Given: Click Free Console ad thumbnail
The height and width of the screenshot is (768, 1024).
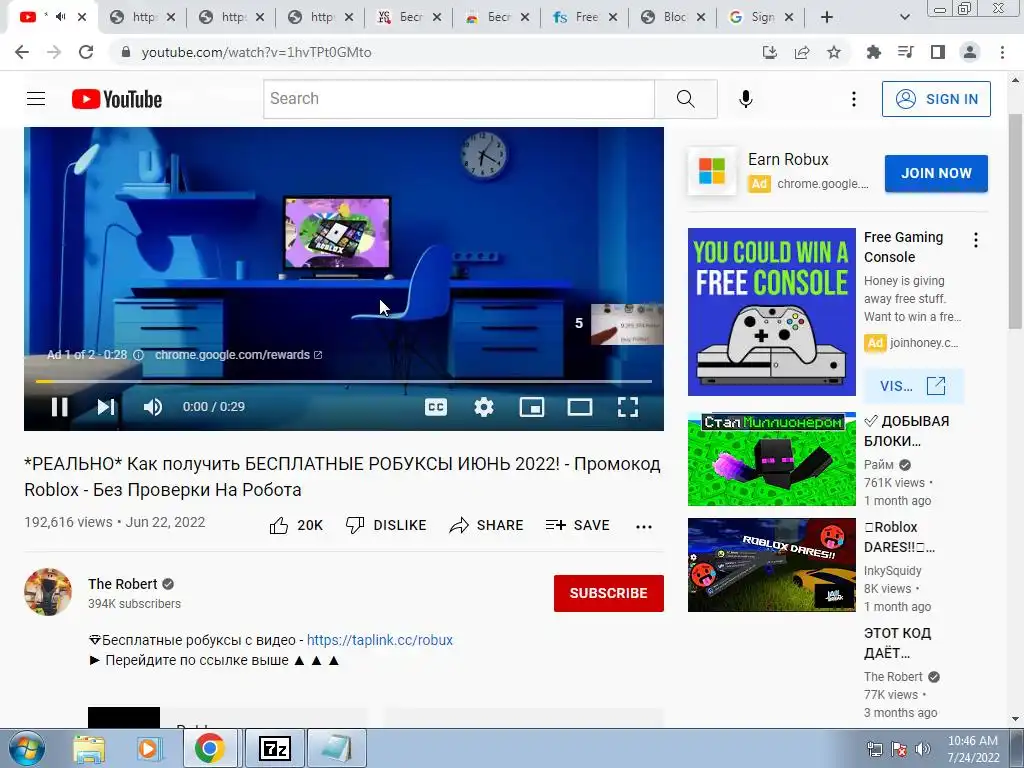Looking at the screenshot, I should (x=771, y=312).
